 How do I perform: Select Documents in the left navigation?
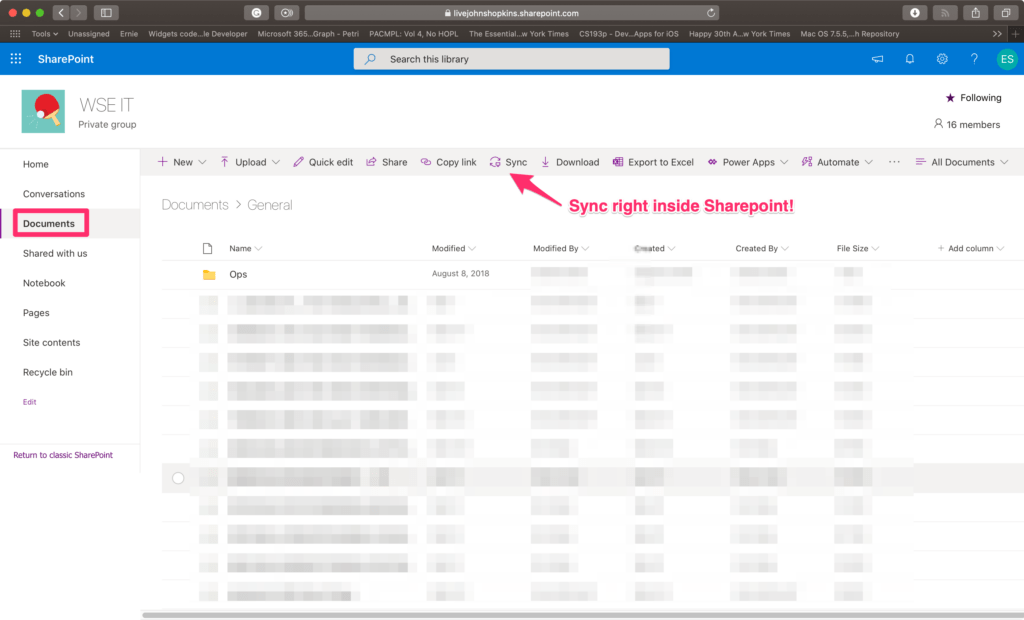click(49, 223)
